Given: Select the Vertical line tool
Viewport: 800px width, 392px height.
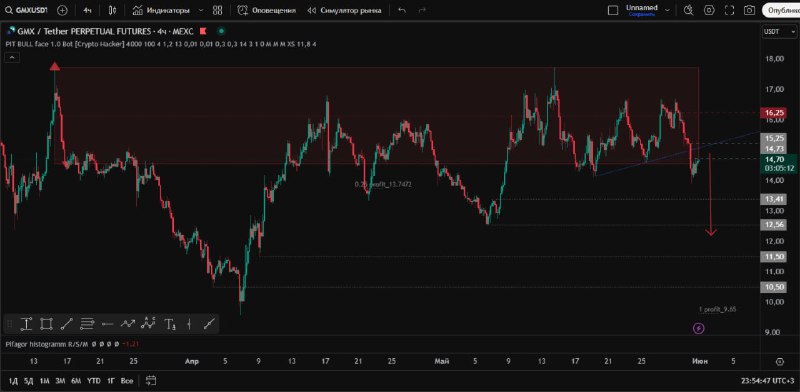Looking at the screenshot, I should (189, 324).
